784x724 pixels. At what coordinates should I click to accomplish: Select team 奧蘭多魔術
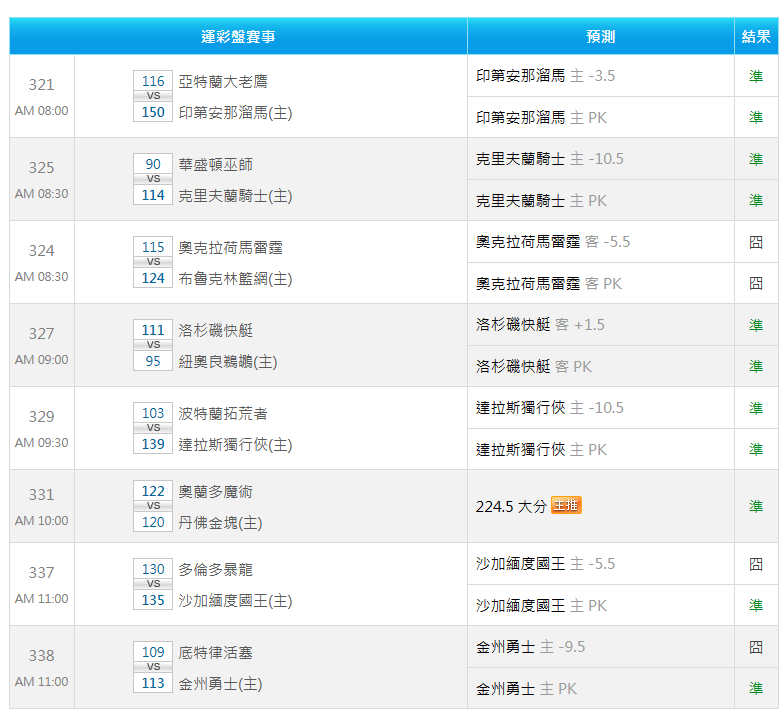[216, 491]
